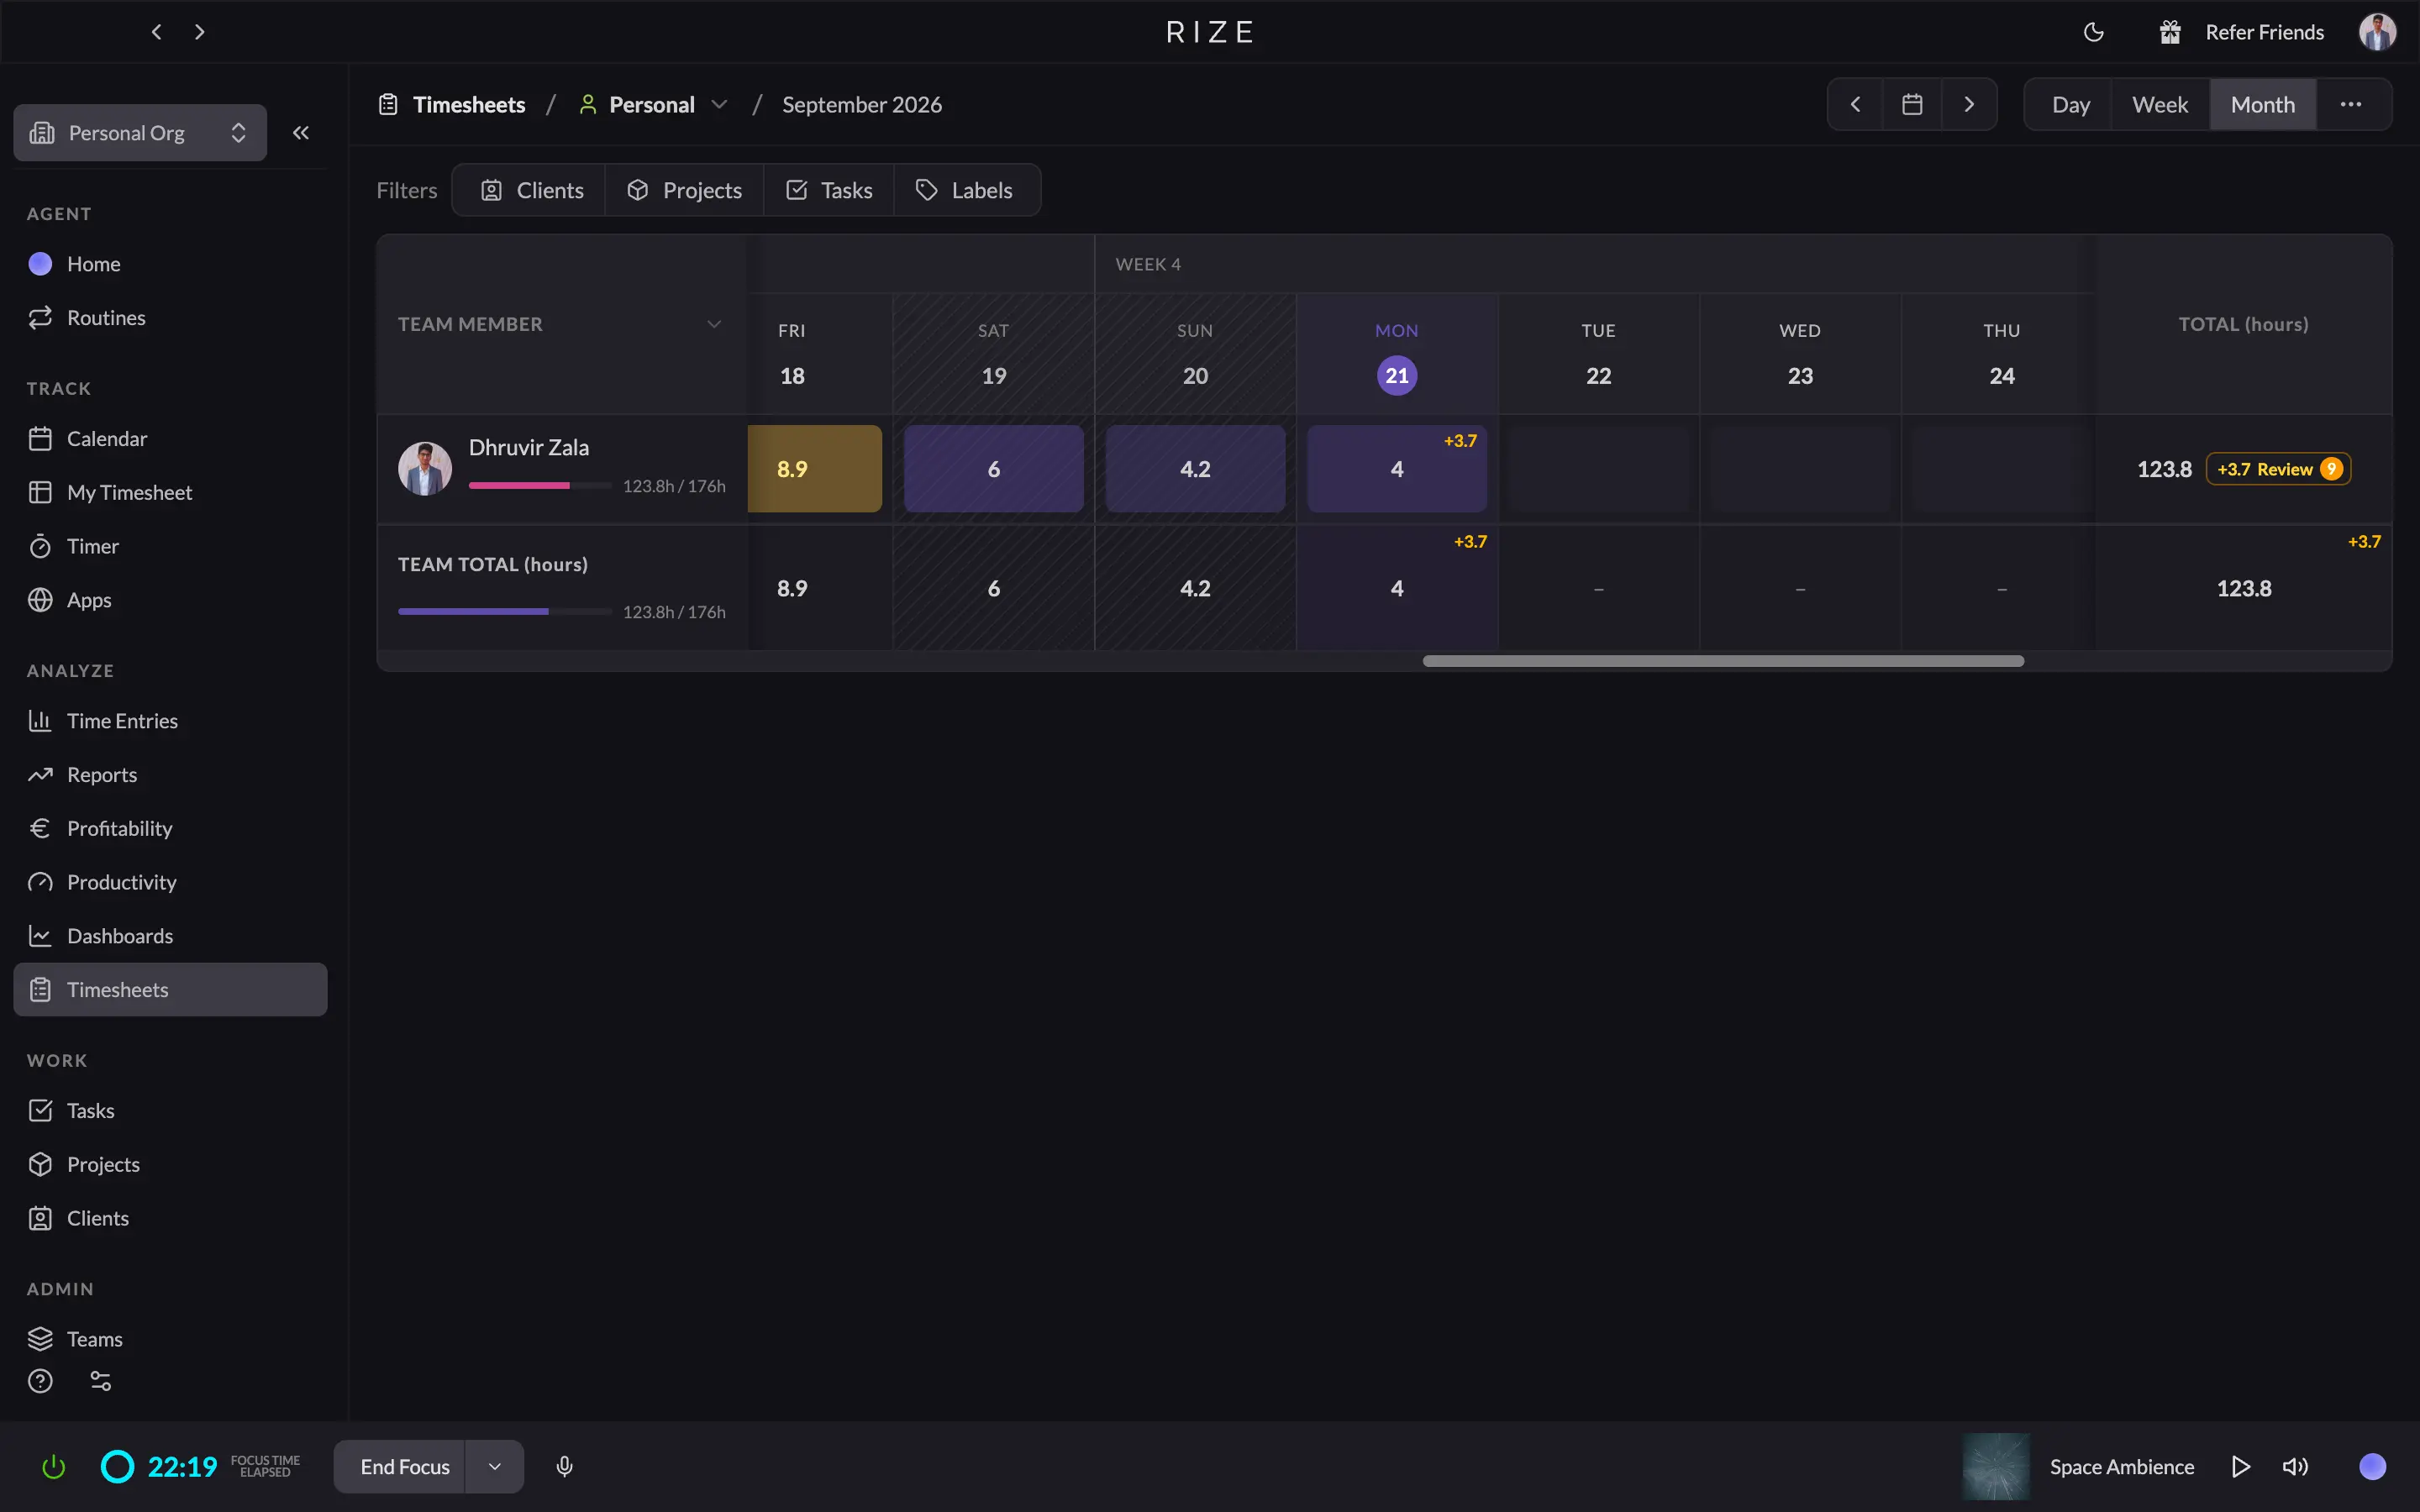
Task: Play the Space Ambience track
Action: (2241, 1467)
